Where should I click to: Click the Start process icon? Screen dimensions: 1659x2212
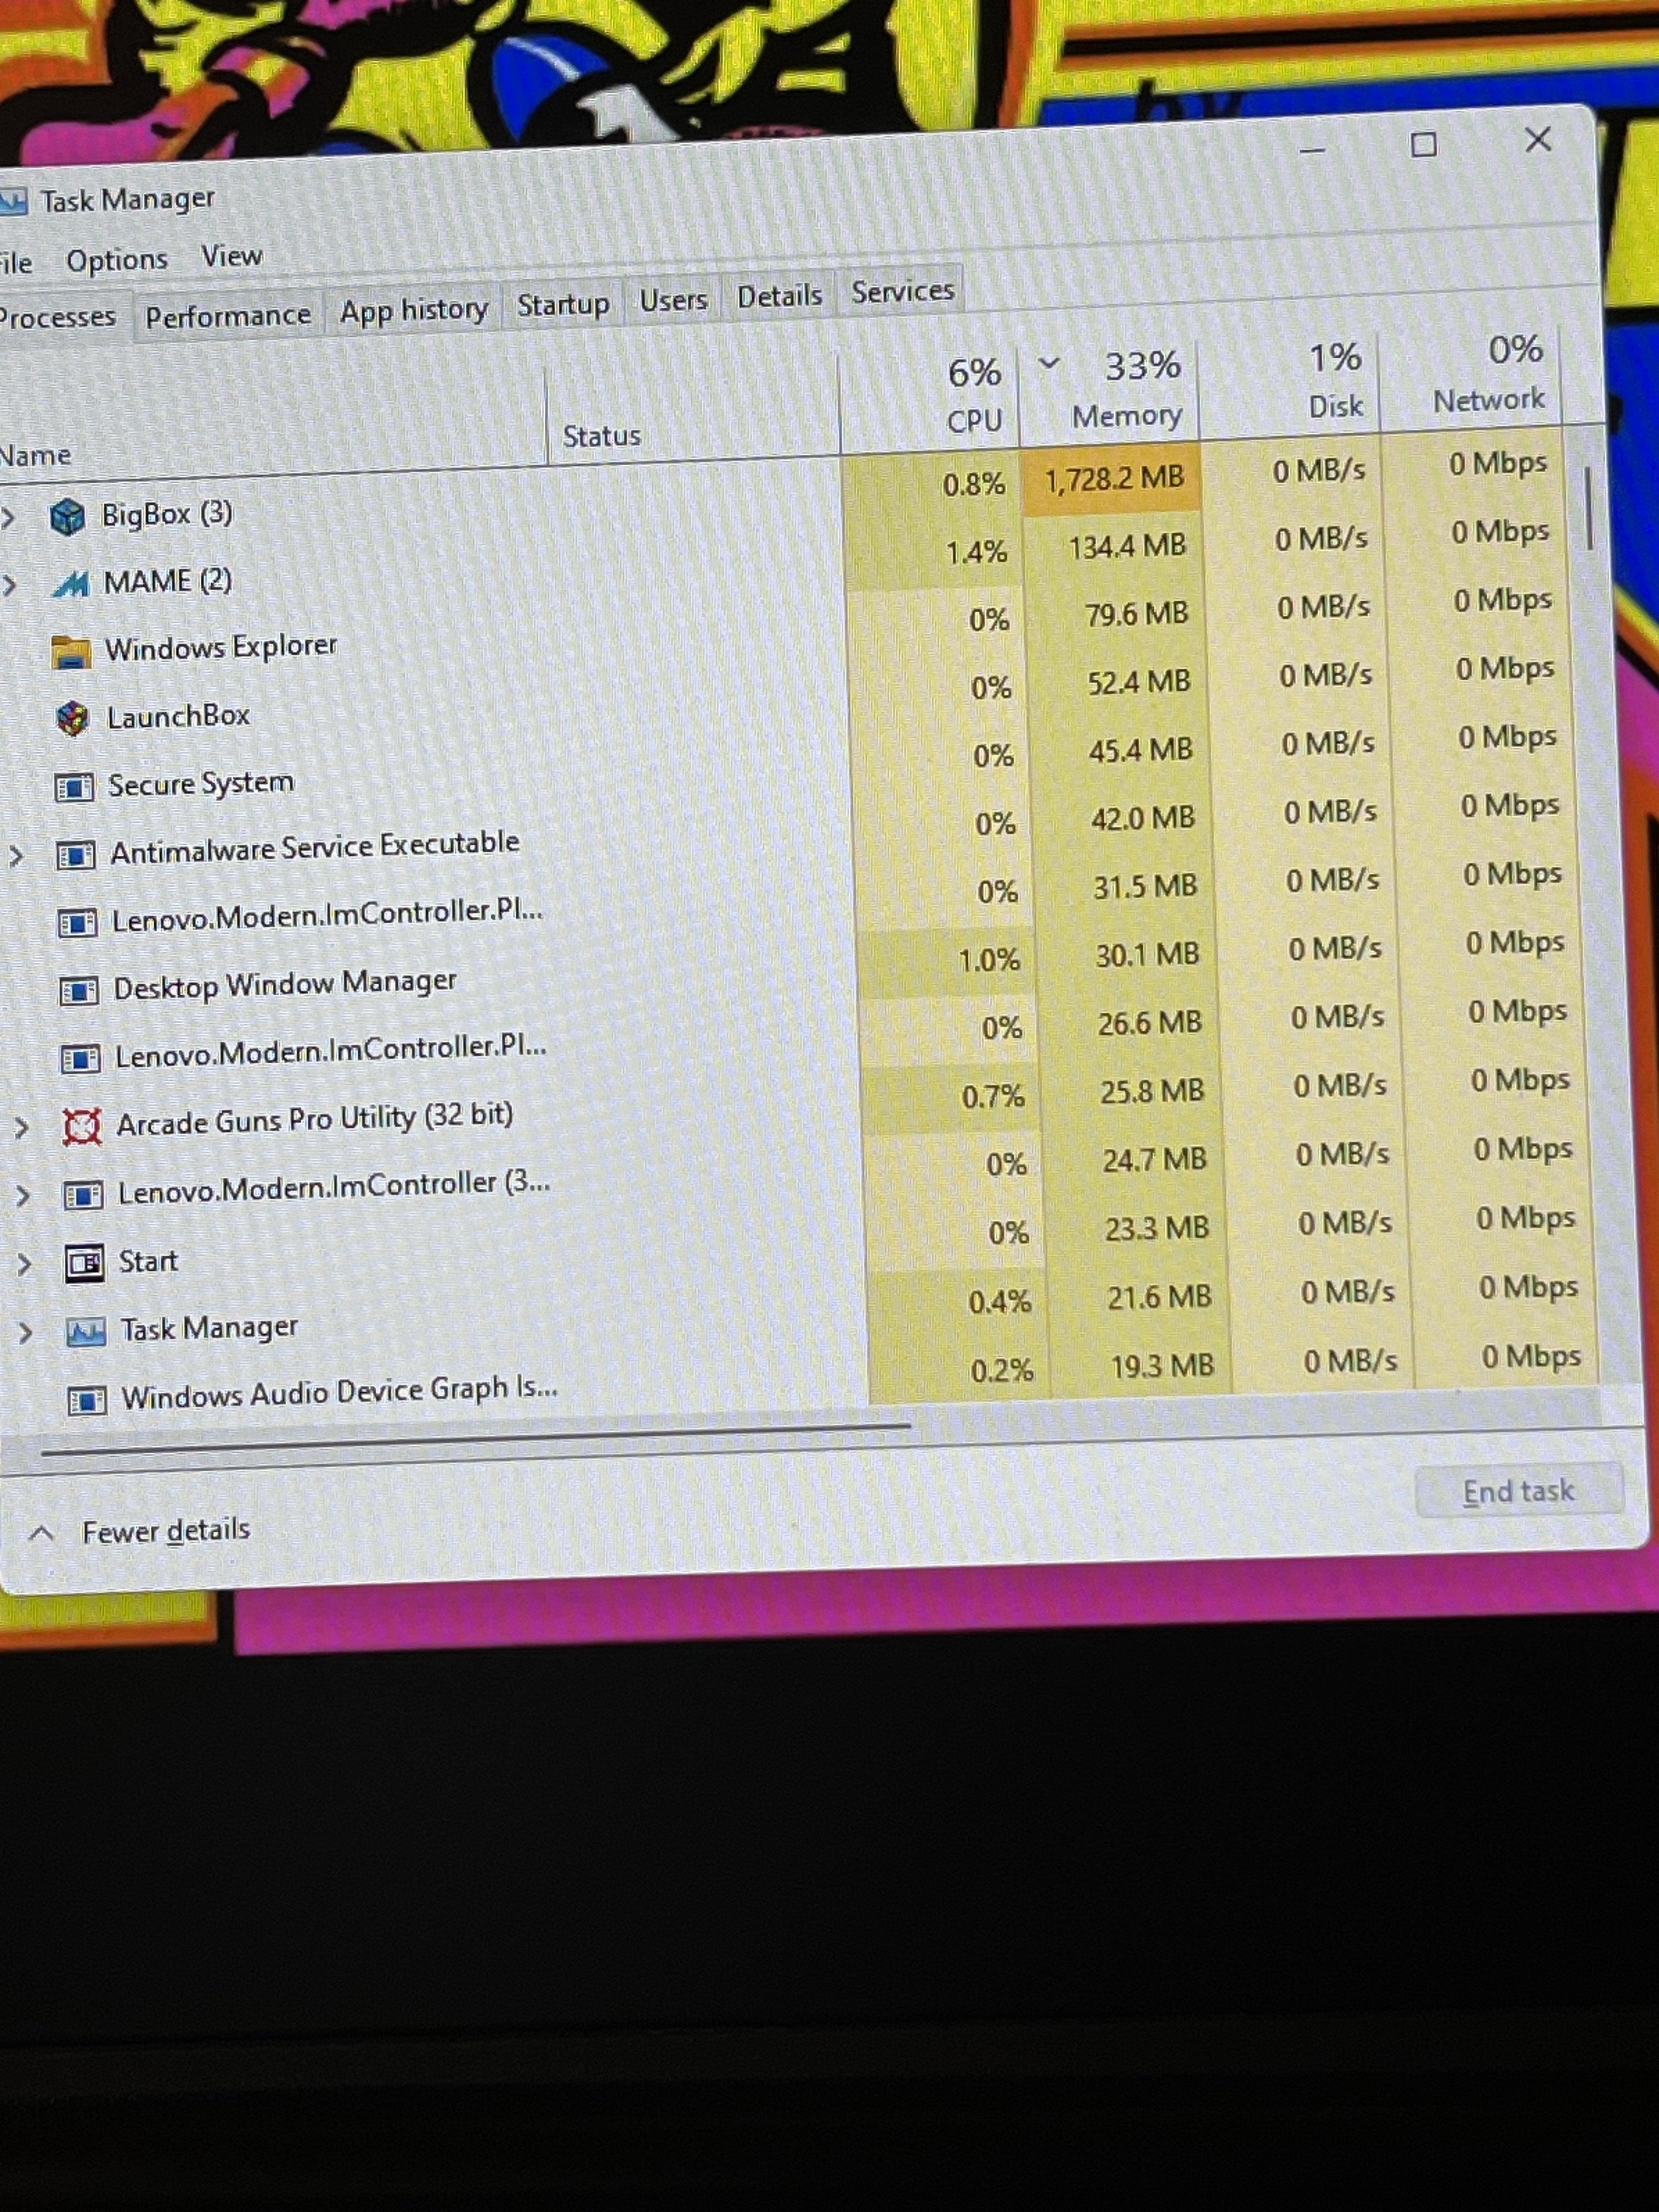85,1264
